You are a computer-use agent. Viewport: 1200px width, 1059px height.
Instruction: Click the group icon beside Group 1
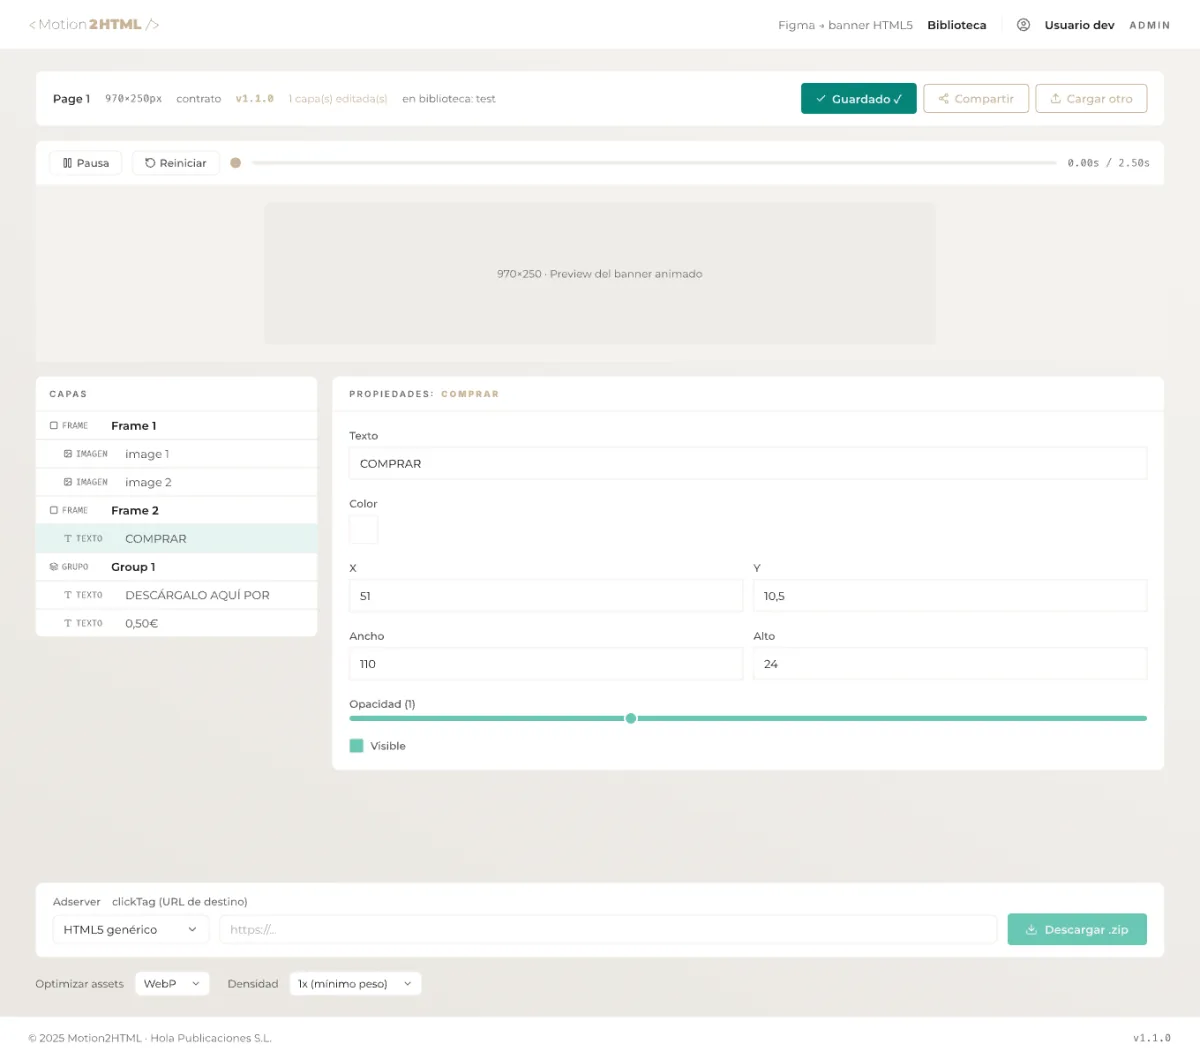coord(54,567)
